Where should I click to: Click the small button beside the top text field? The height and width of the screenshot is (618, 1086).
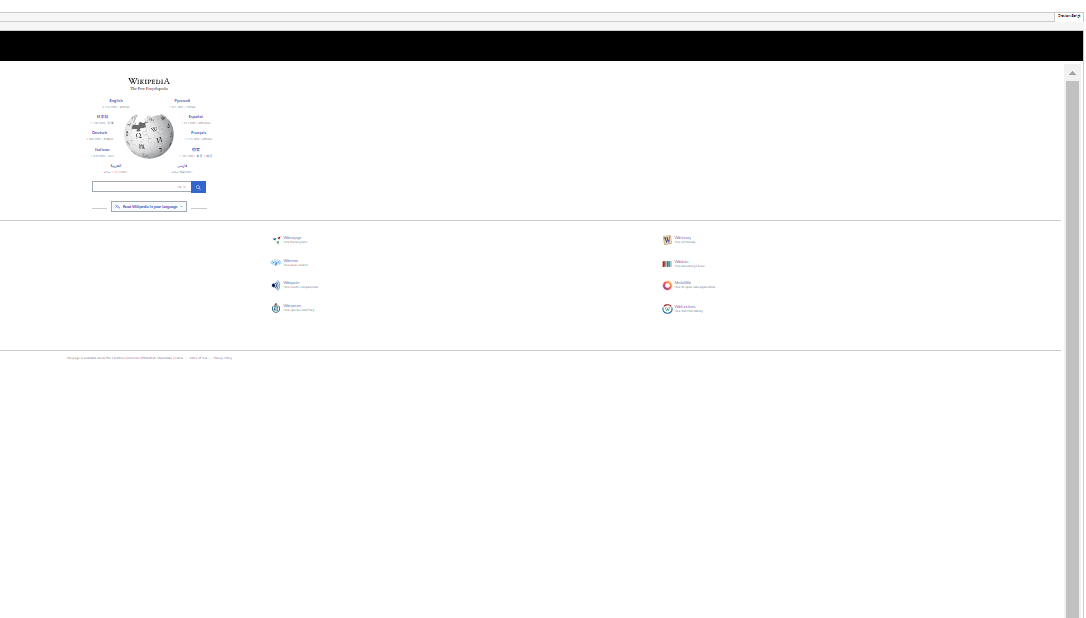1069,16
